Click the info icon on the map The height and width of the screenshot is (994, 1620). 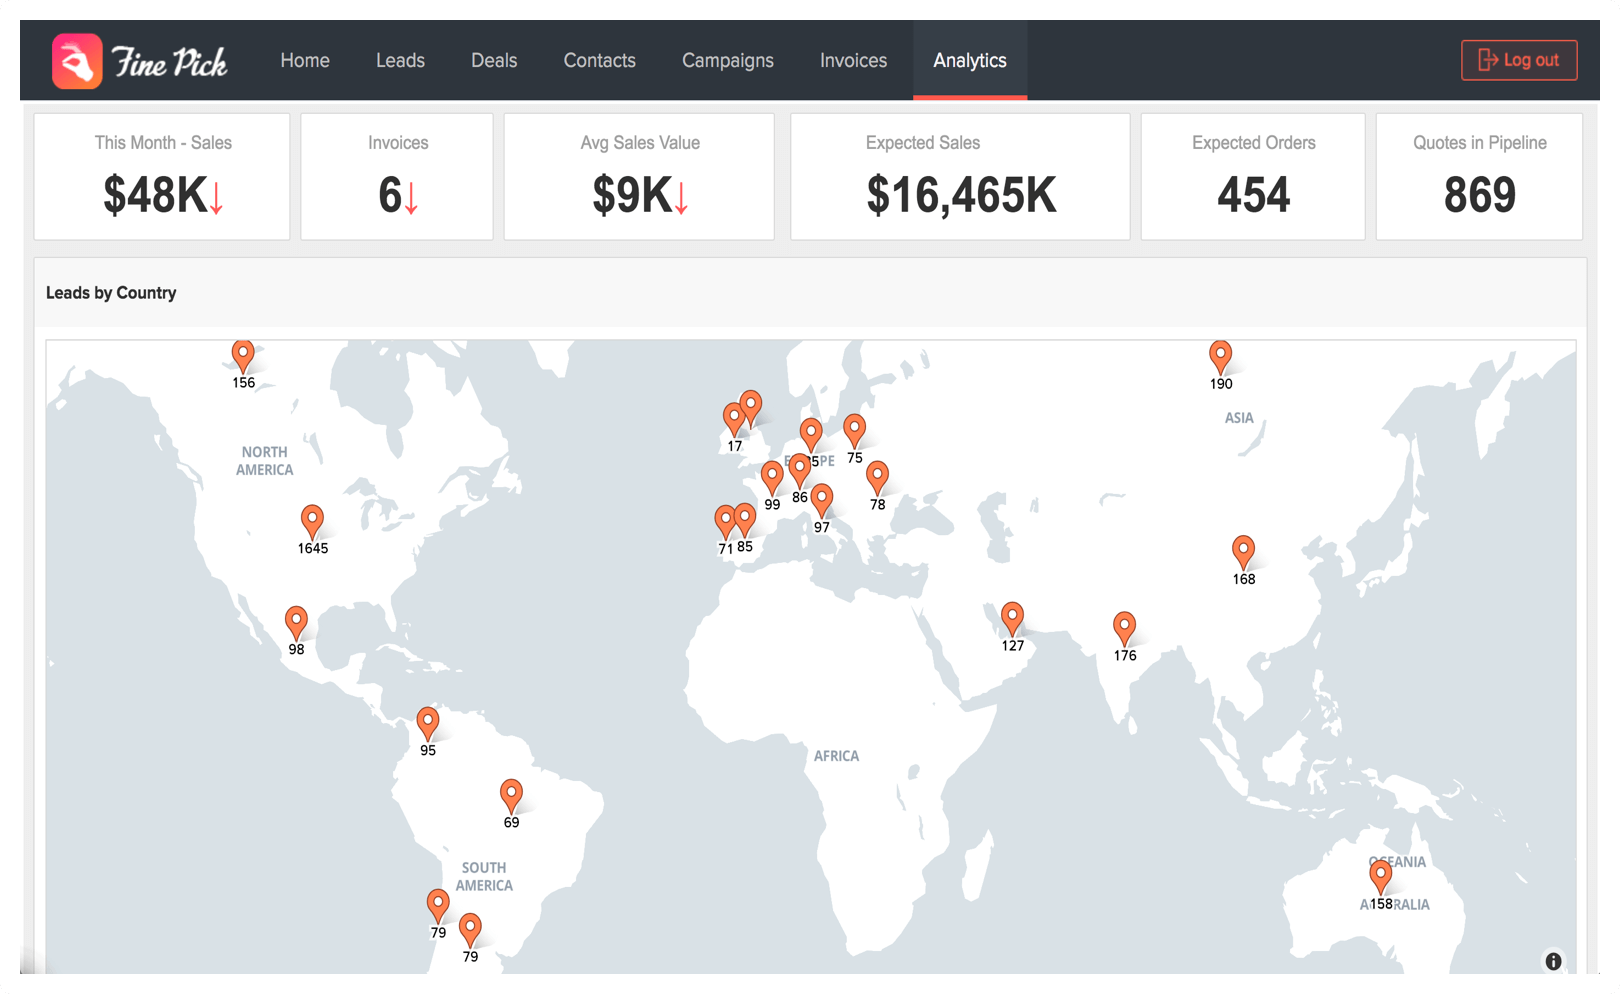click(1553, 960)
